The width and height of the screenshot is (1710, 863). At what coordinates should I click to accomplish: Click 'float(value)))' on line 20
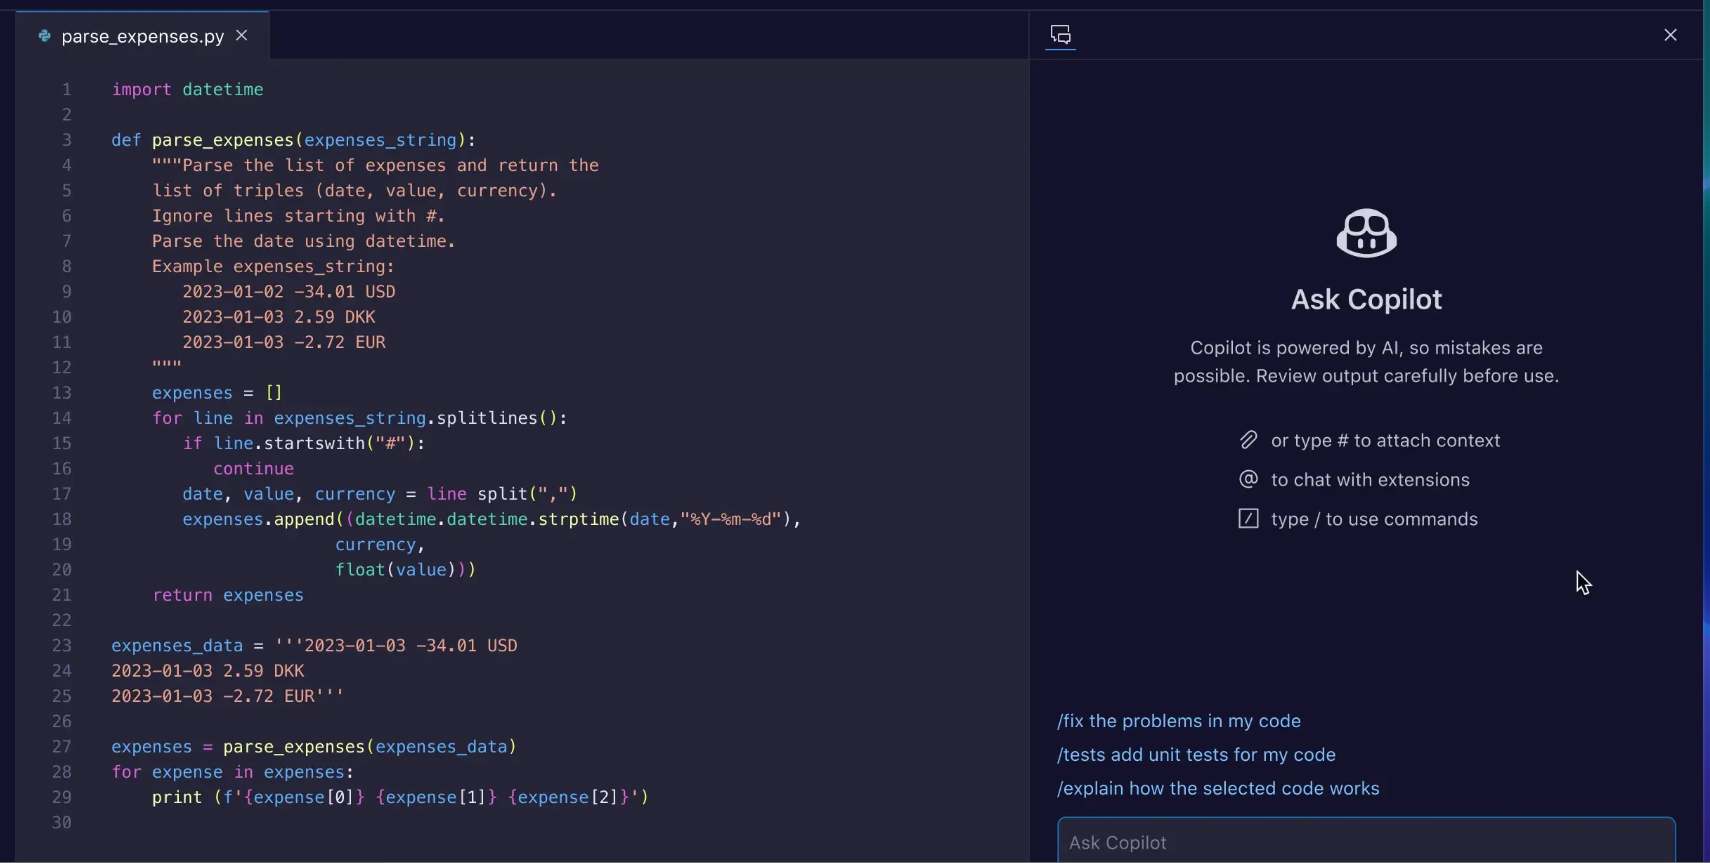coord(405,570)
